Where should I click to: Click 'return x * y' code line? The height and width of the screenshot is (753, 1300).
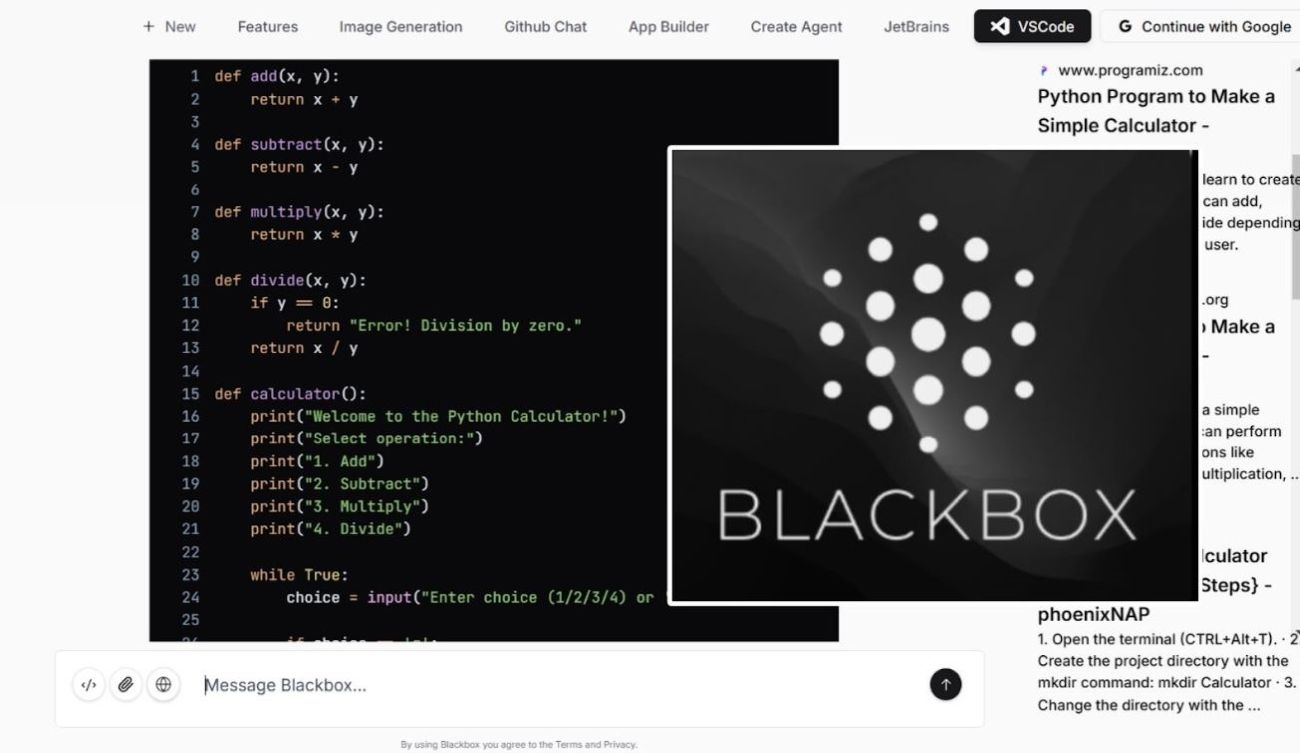[x=304, y=235]
